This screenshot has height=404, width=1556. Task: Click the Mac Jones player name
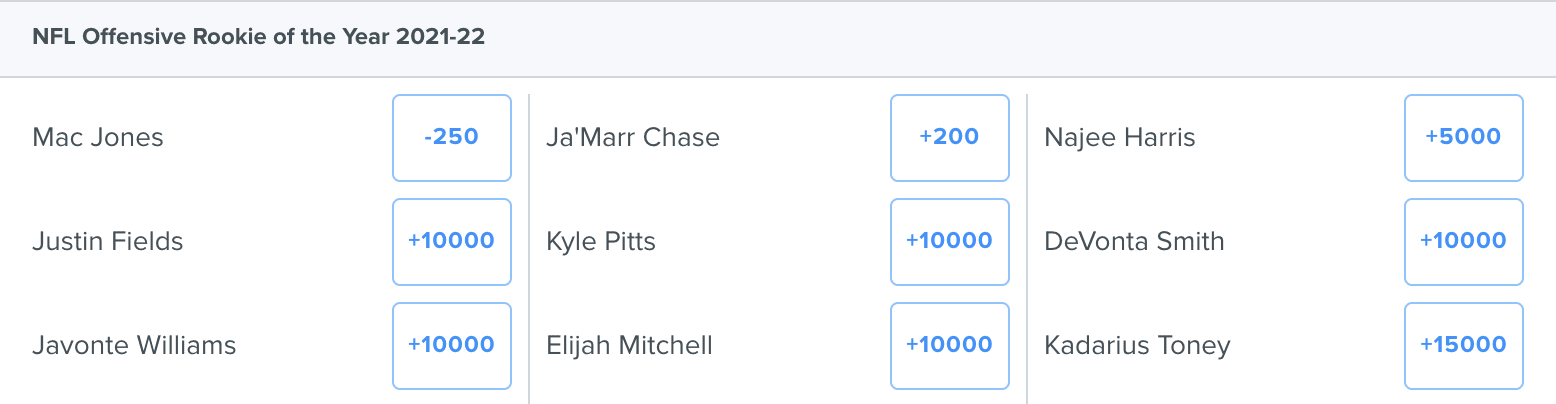pyautogui.click(x=98, y=137)
